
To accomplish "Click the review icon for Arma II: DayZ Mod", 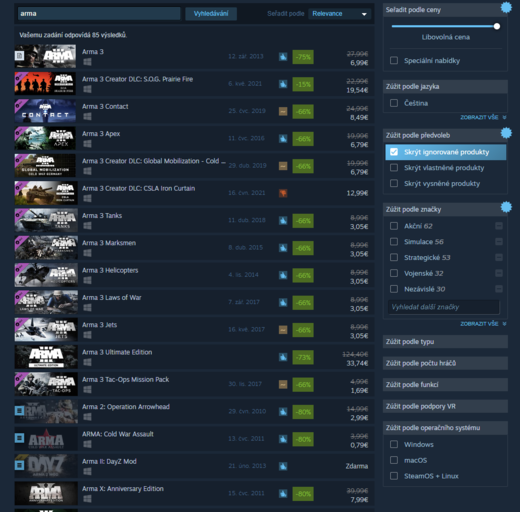I will (x=283, y=466).
